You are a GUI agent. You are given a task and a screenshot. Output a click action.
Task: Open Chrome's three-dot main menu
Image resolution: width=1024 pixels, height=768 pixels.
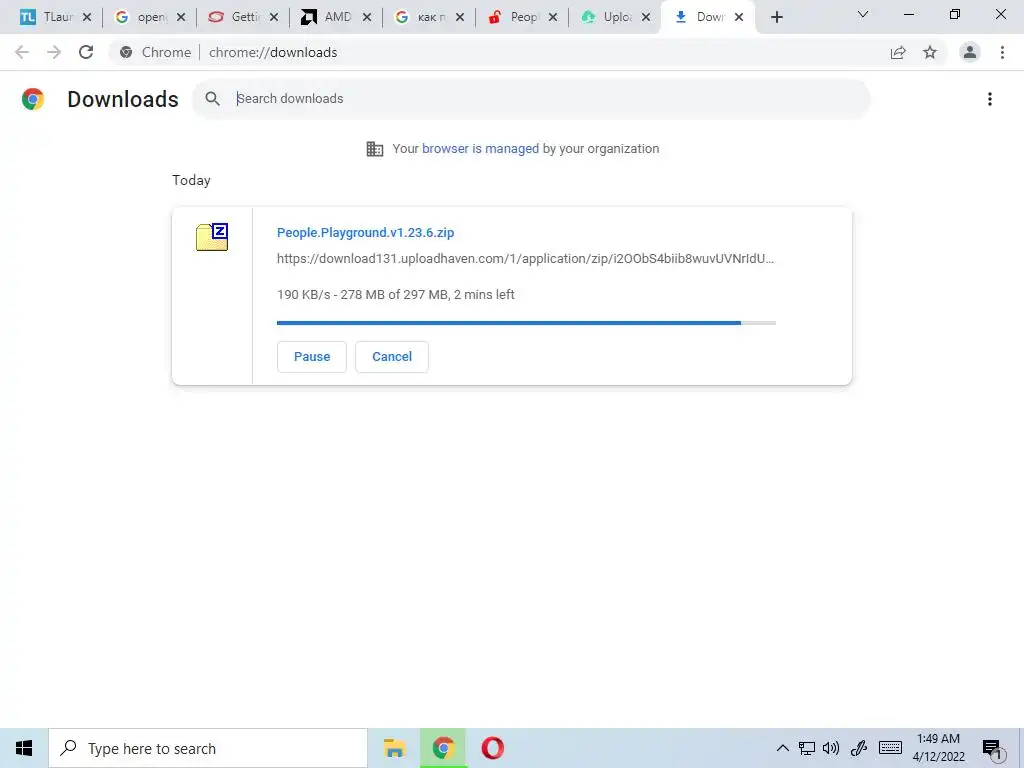[x=1002, y=52]
